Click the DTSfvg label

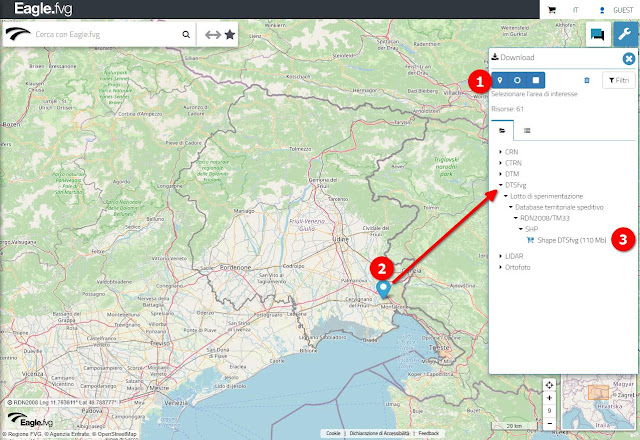point(516,185)
